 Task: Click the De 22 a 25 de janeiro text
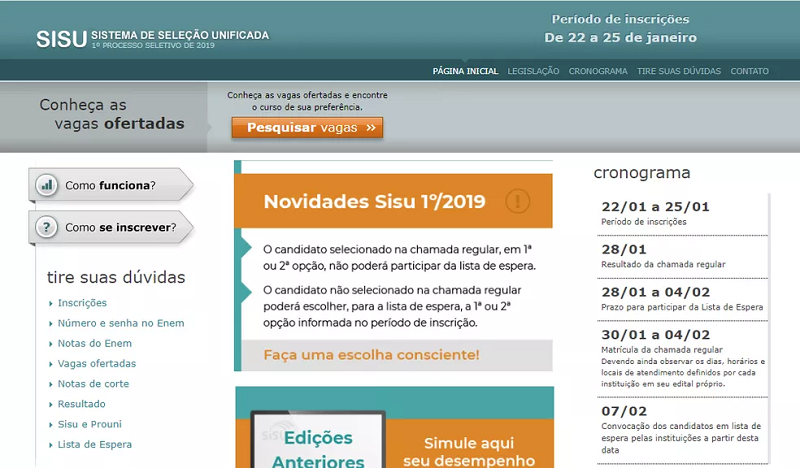[x=620, y=38]
